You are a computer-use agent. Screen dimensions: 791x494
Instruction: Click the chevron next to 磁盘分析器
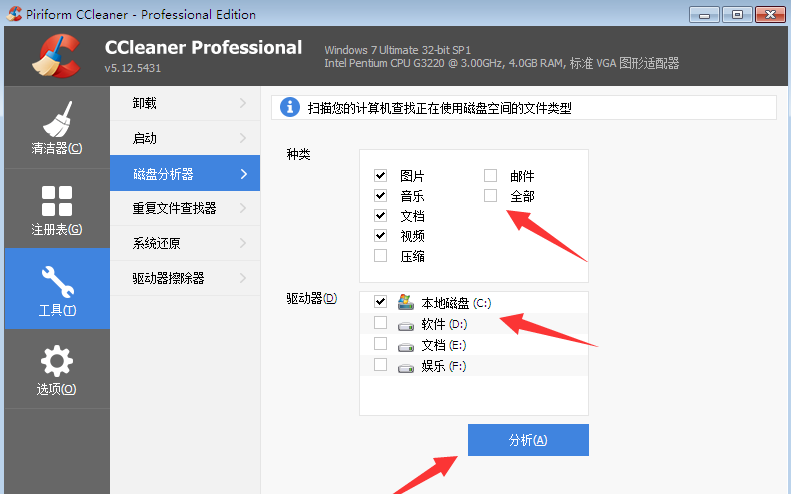(244, 174)
